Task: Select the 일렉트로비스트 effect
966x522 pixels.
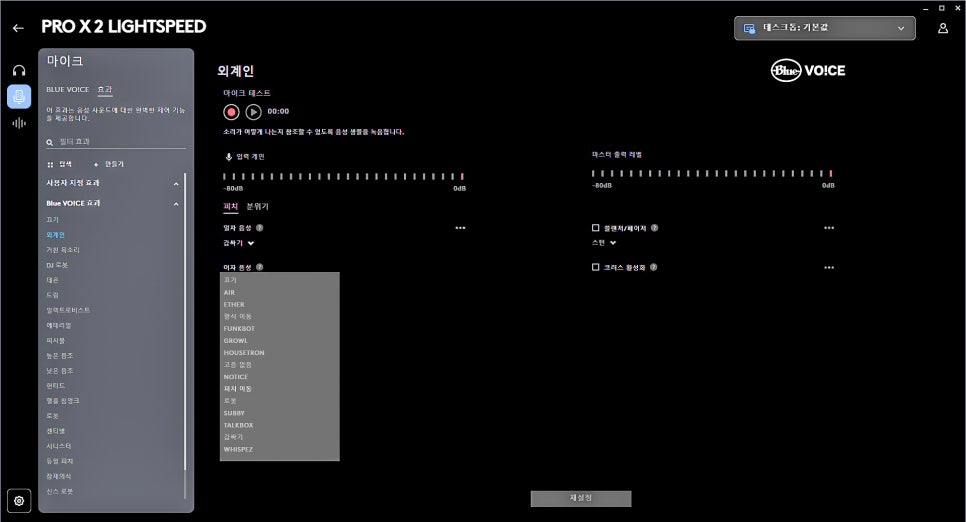Action: pyautogui.click(x=68, y=310)
